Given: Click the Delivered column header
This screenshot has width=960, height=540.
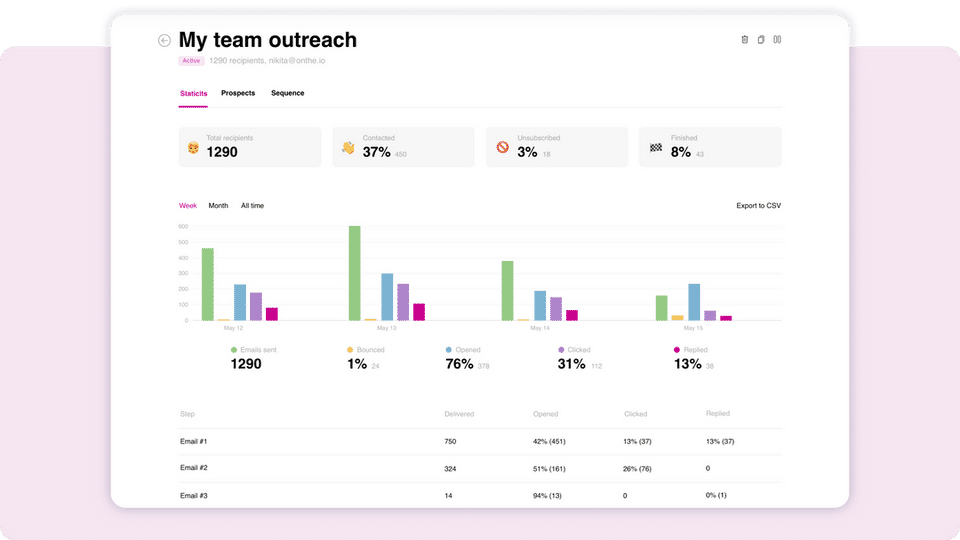Looking at the screenshot, I should [459, 414].
